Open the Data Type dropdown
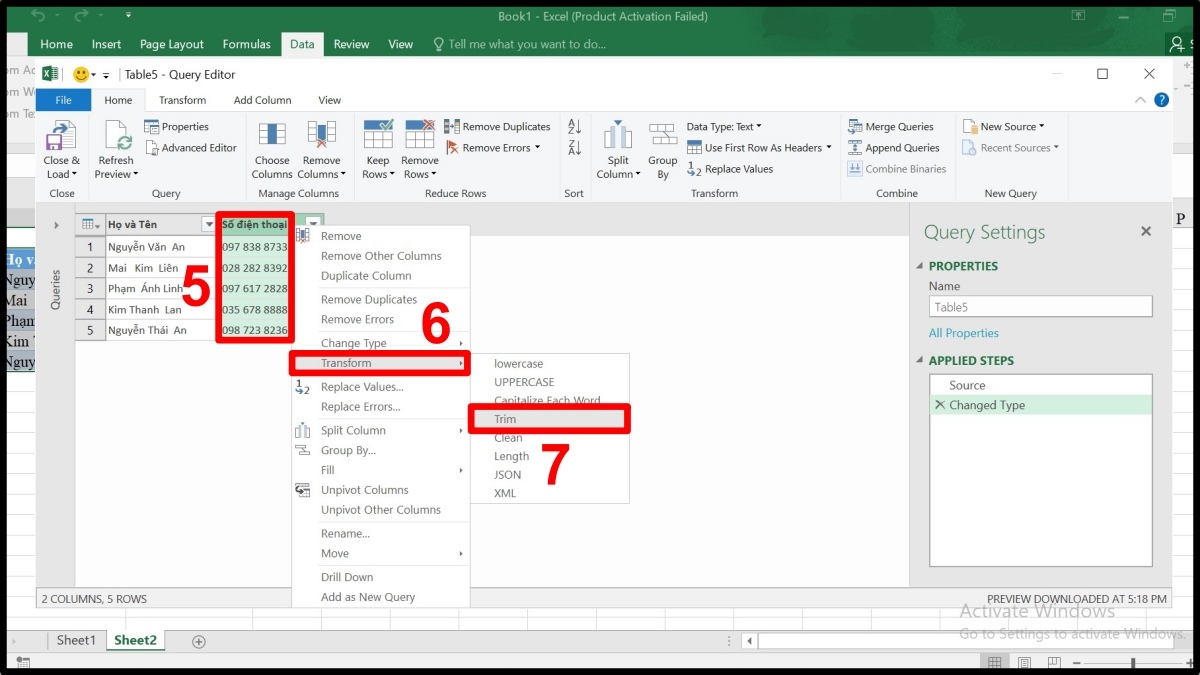 pos(723,126)
